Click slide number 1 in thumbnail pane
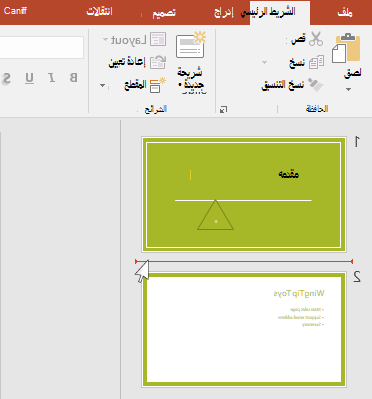 [x=357, y=142]
